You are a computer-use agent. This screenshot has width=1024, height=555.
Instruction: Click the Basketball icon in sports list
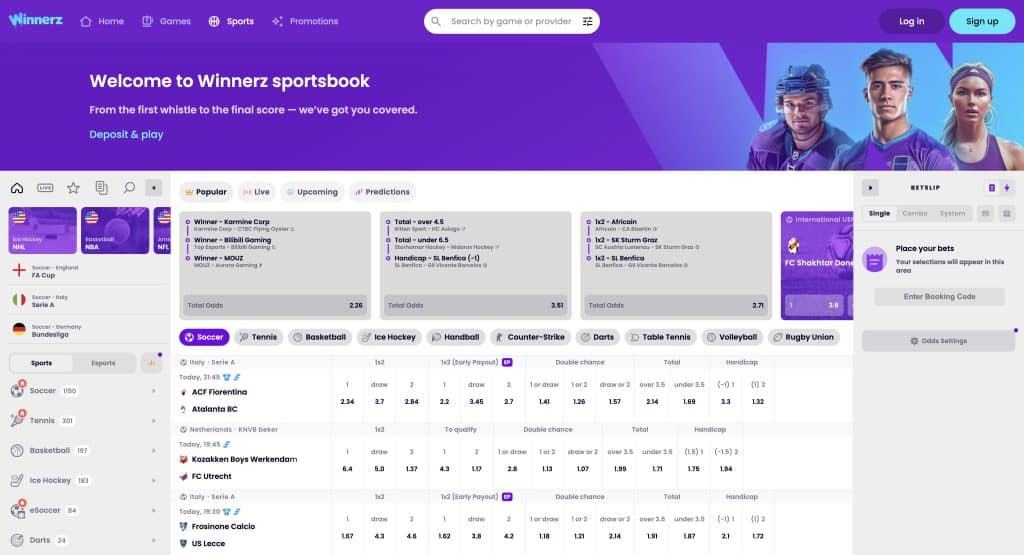click(18, 451)
